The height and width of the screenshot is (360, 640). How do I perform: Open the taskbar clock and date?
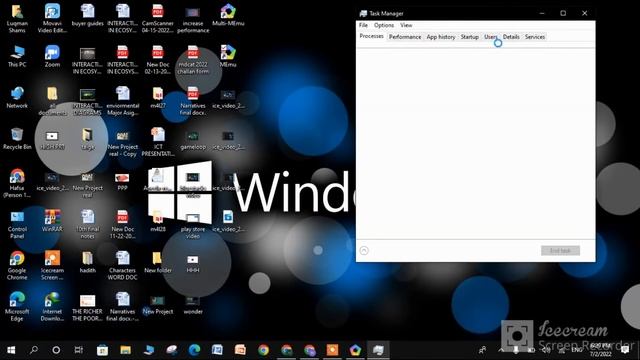point(601,350)
